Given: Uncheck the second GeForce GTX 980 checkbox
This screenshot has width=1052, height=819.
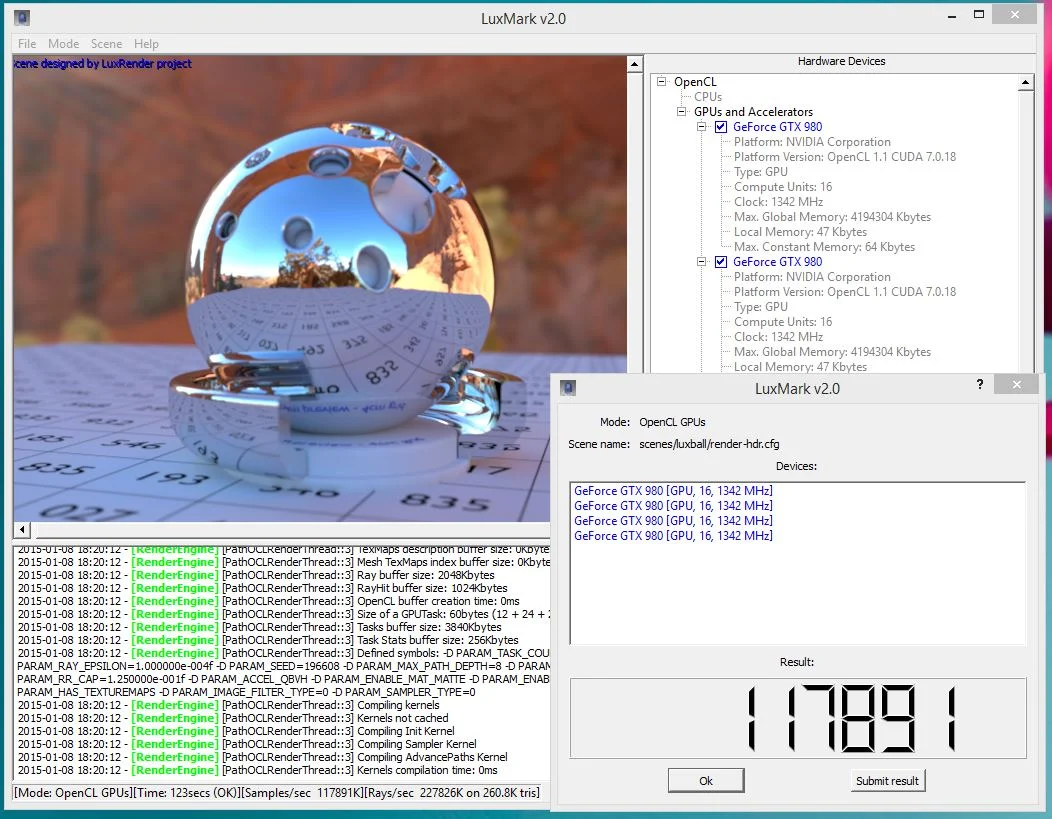Looking at the screenshot, I should pos(721,262).
